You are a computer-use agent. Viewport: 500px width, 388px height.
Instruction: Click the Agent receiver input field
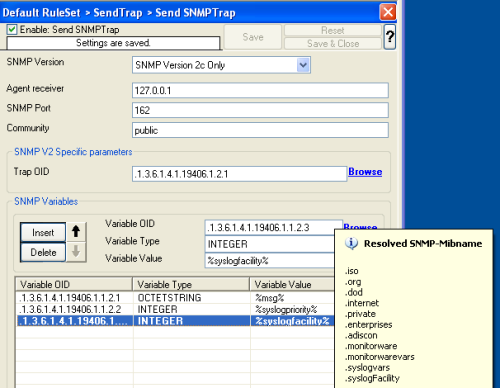coord(260,90)
